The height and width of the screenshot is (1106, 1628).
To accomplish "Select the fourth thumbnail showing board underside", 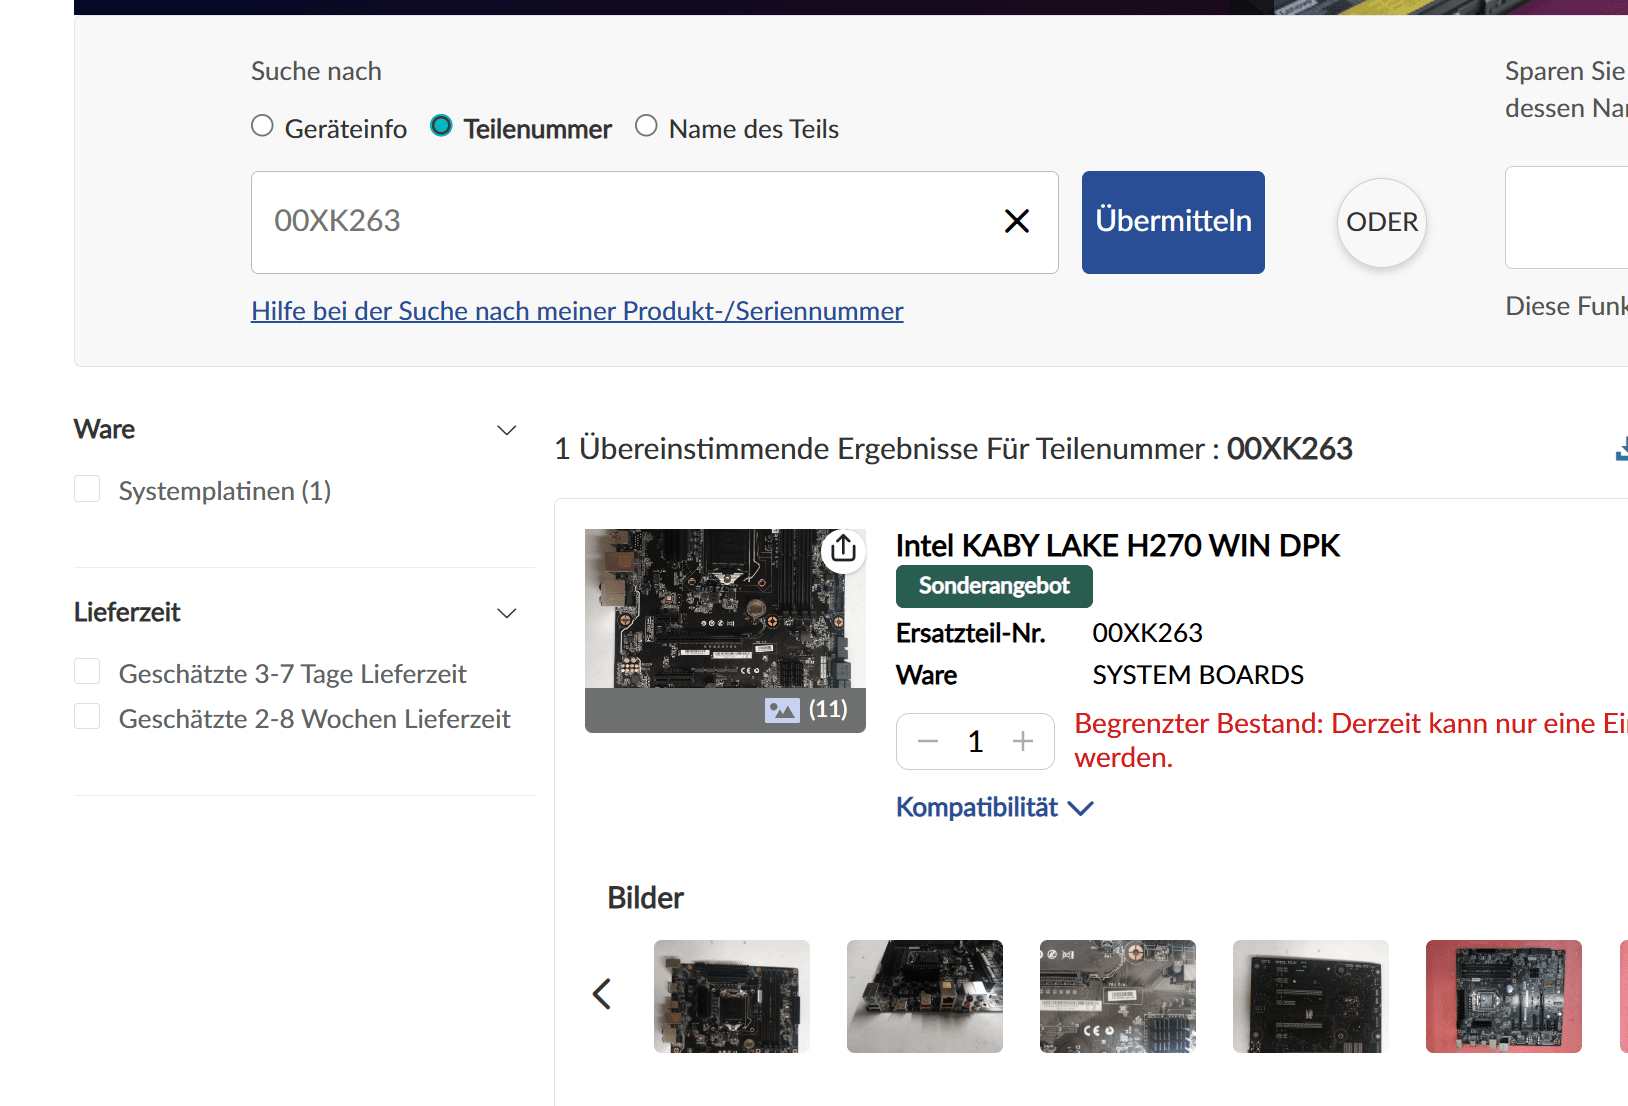I will [x=1311, y=996].
